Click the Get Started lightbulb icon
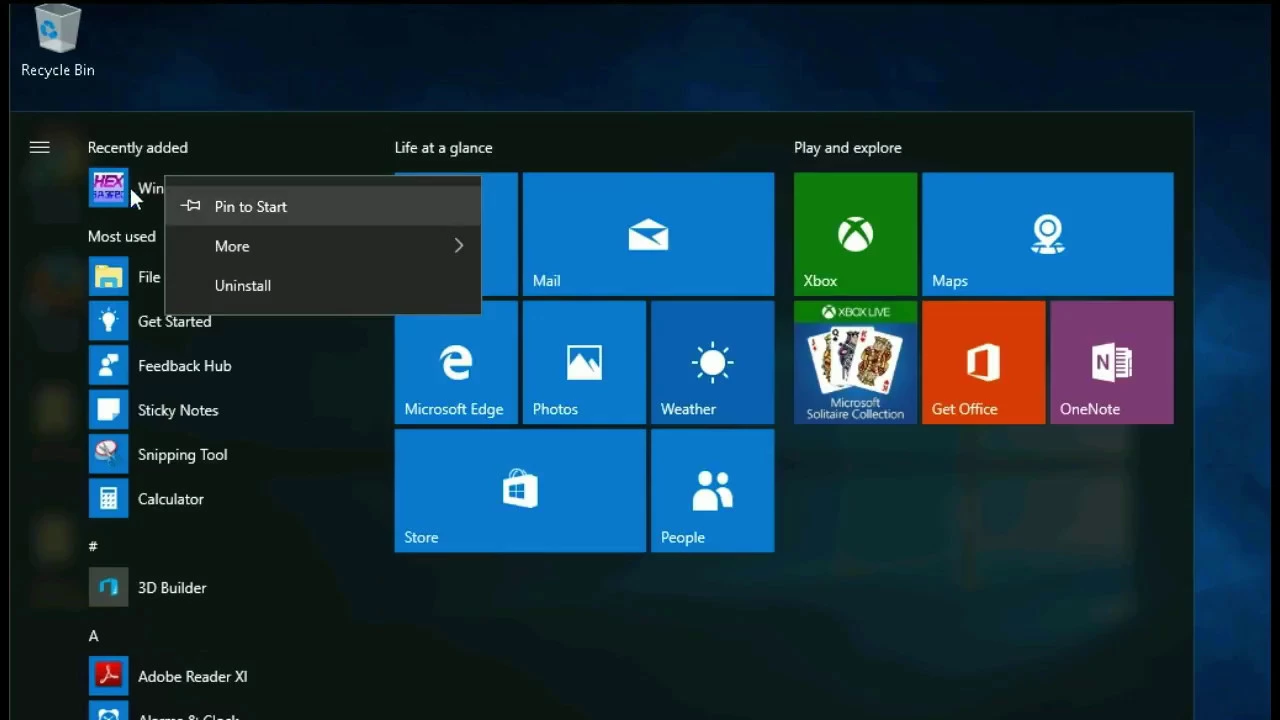The image size is (1280, 720). (x=108, y=321)
